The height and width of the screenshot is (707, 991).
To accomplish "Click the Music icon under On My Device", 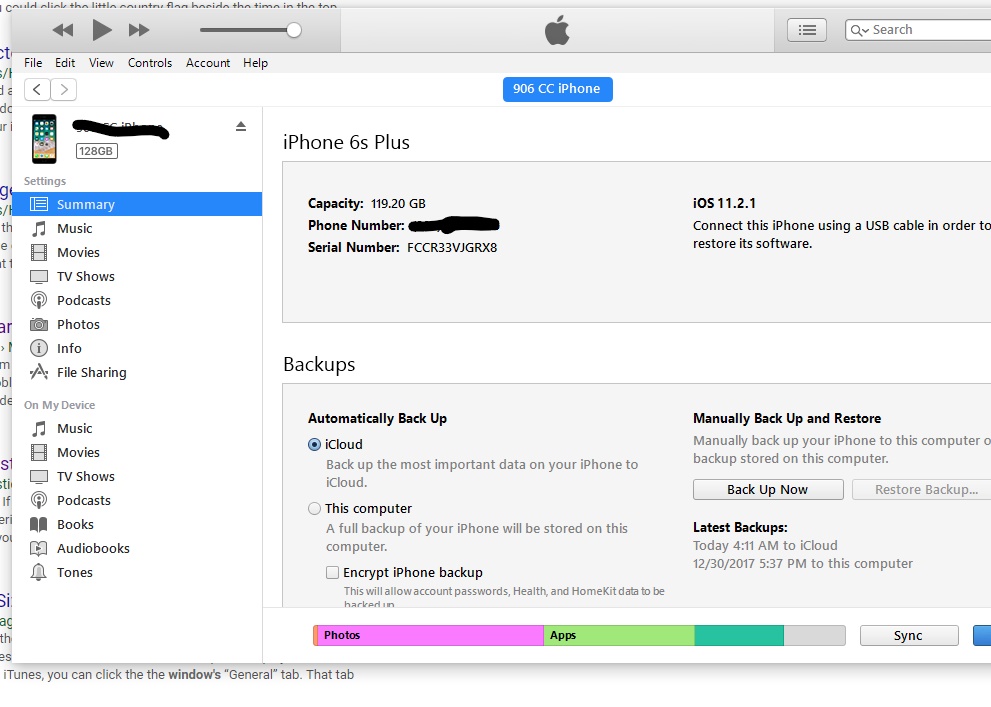I will click(x=39, y=428).
